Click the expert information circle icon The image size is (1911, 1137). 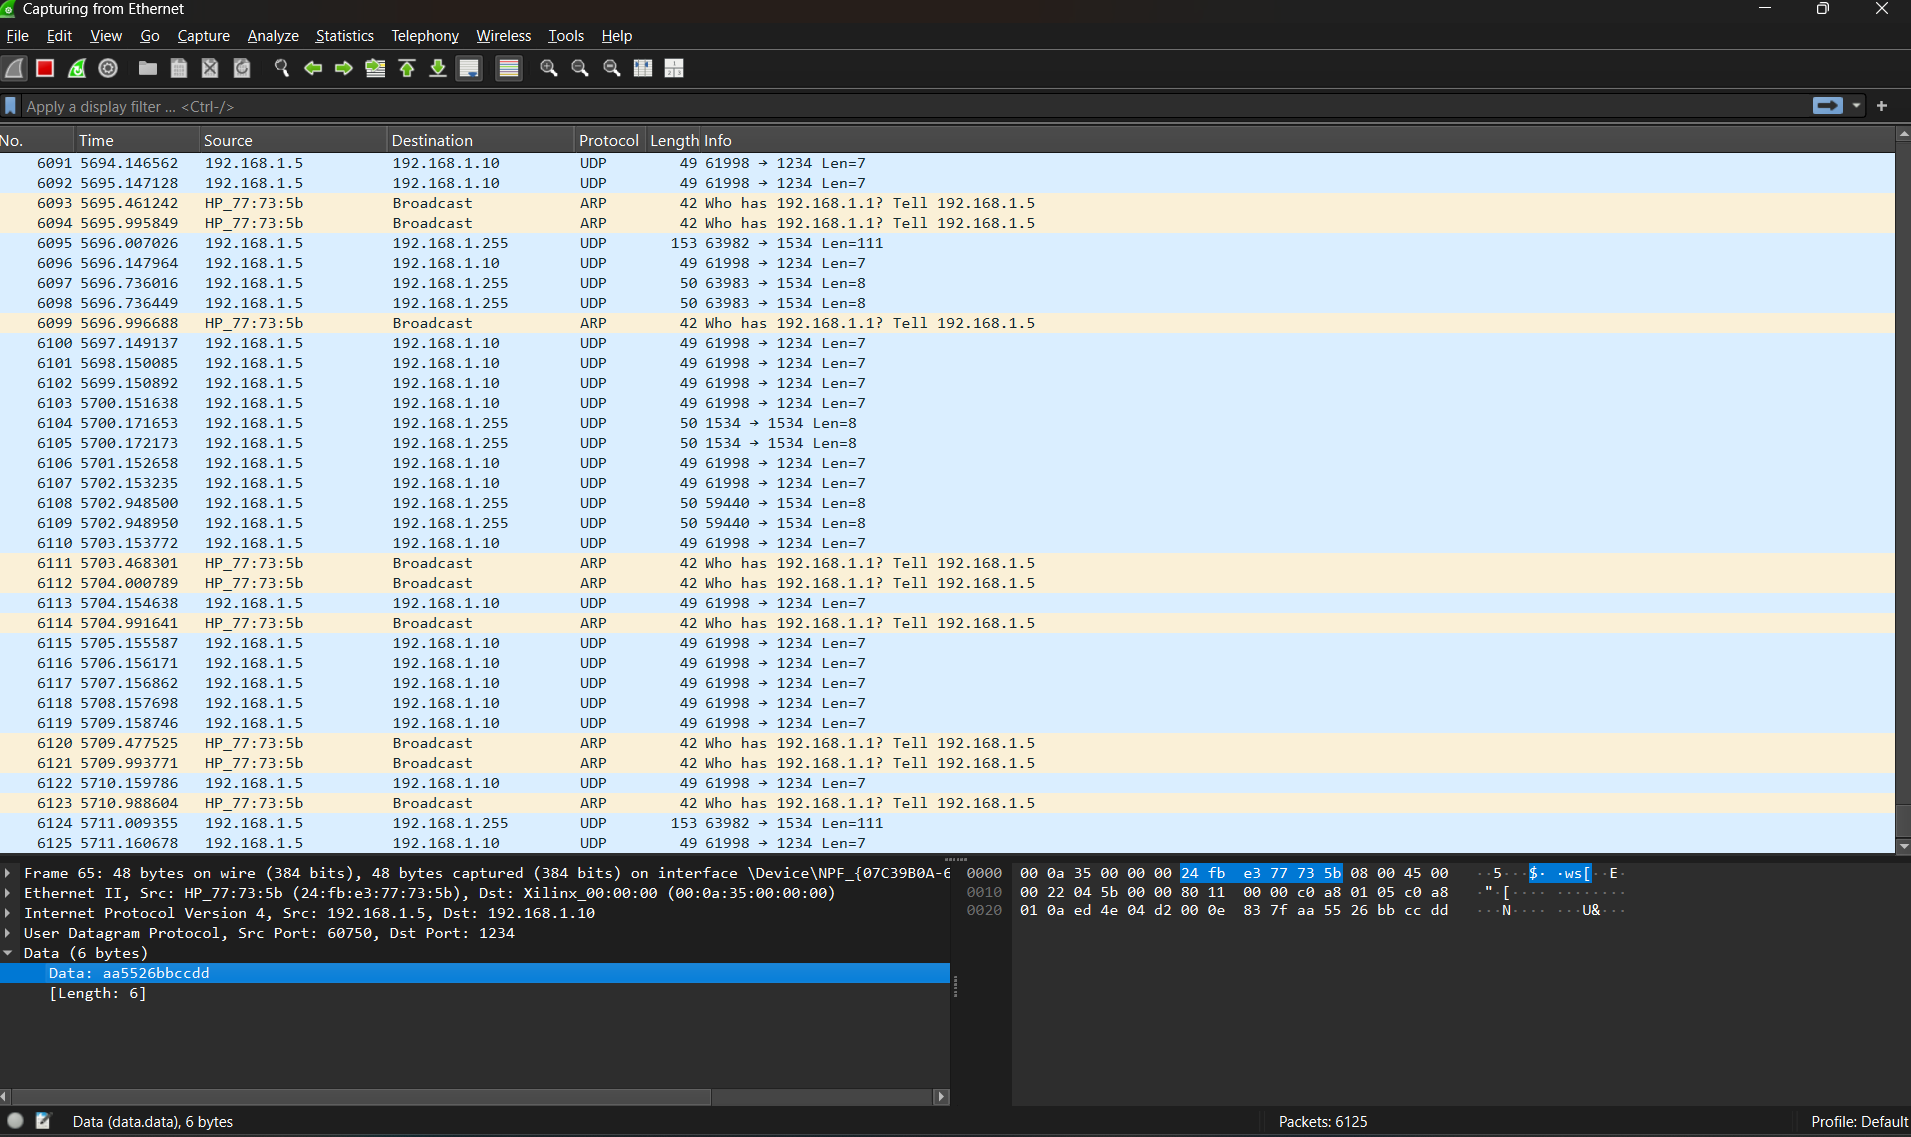15,1121
